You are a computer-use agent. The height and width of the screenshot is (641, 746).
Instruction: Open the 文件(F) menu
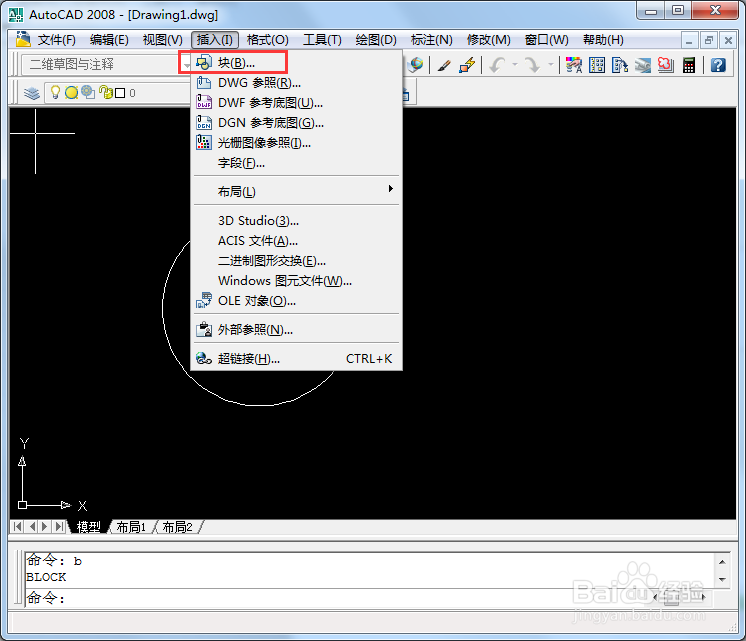coord(57,40)
